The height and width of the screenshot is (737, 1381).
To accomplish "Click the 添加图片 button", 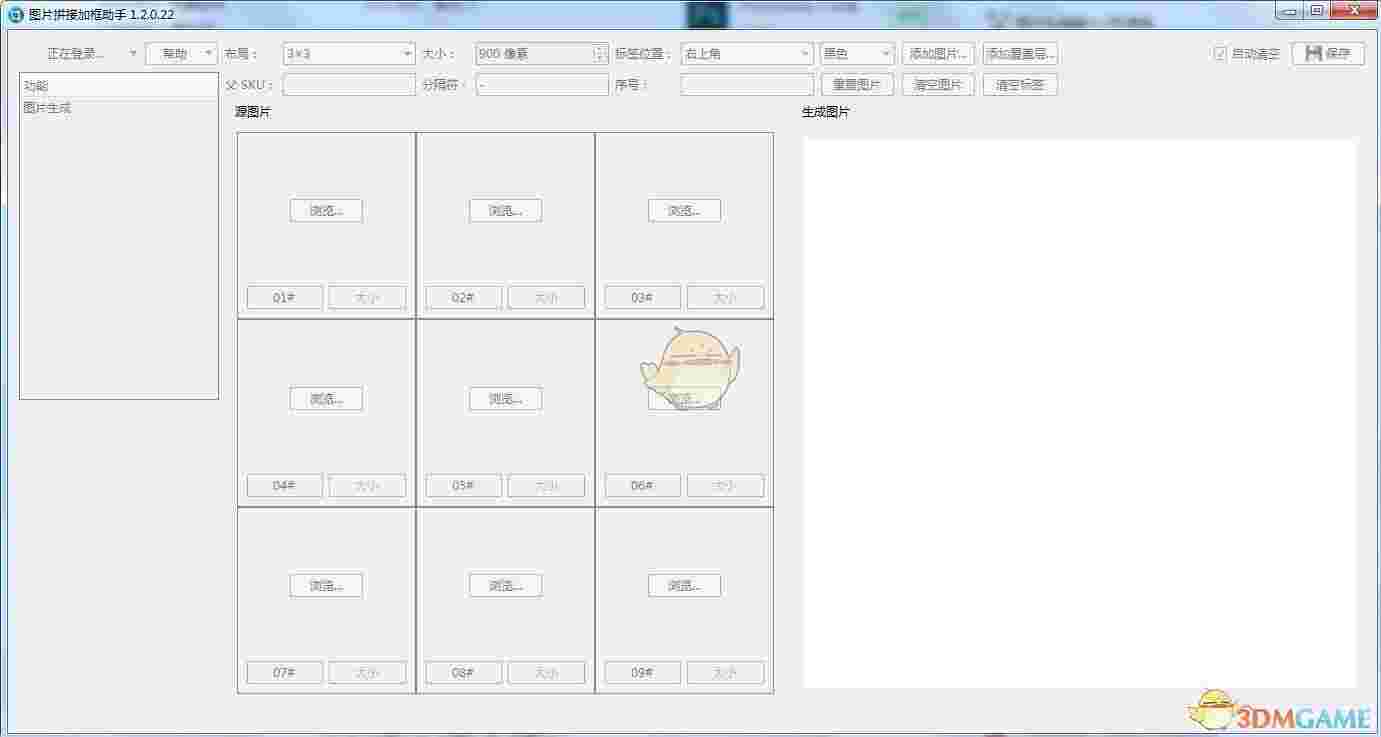I will coord(938,53).
